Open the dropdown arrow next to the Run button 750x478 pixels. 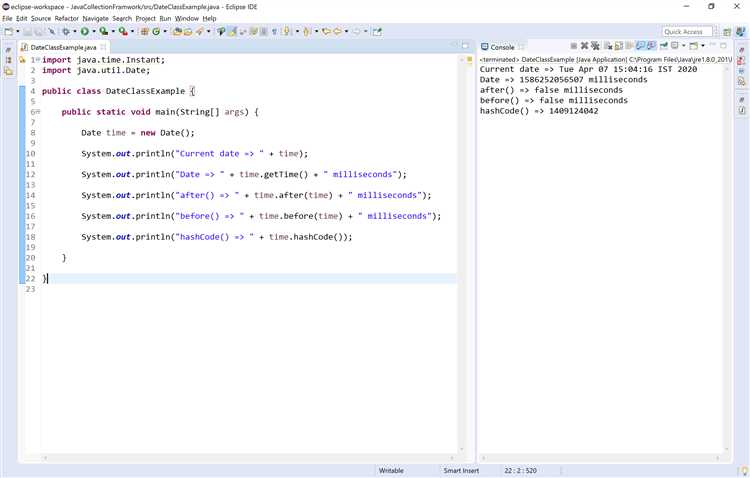[94, 32]
